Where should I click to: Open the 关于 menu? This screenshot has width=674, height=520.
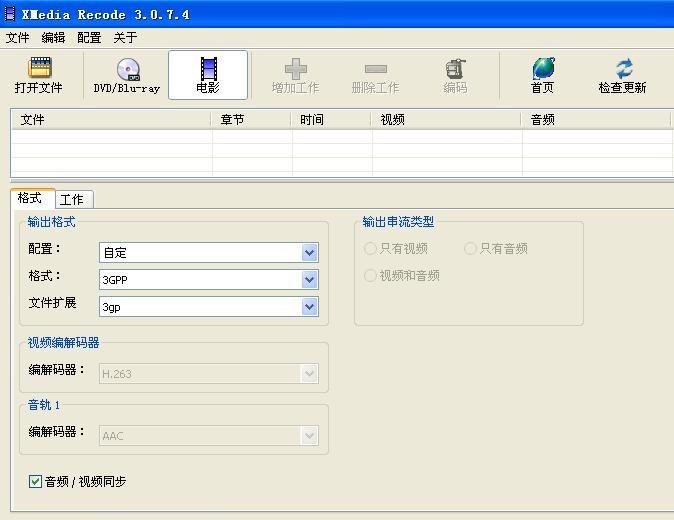(x=125, y=38)
